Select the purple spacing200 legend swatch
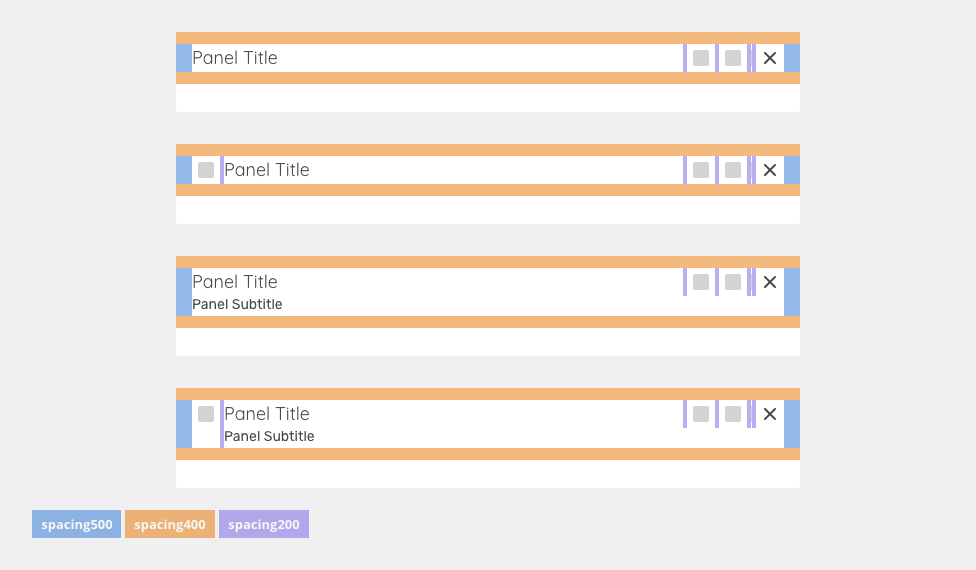This screenshot has width=976, height=570. pyautogui.click(x=264, y=524)
